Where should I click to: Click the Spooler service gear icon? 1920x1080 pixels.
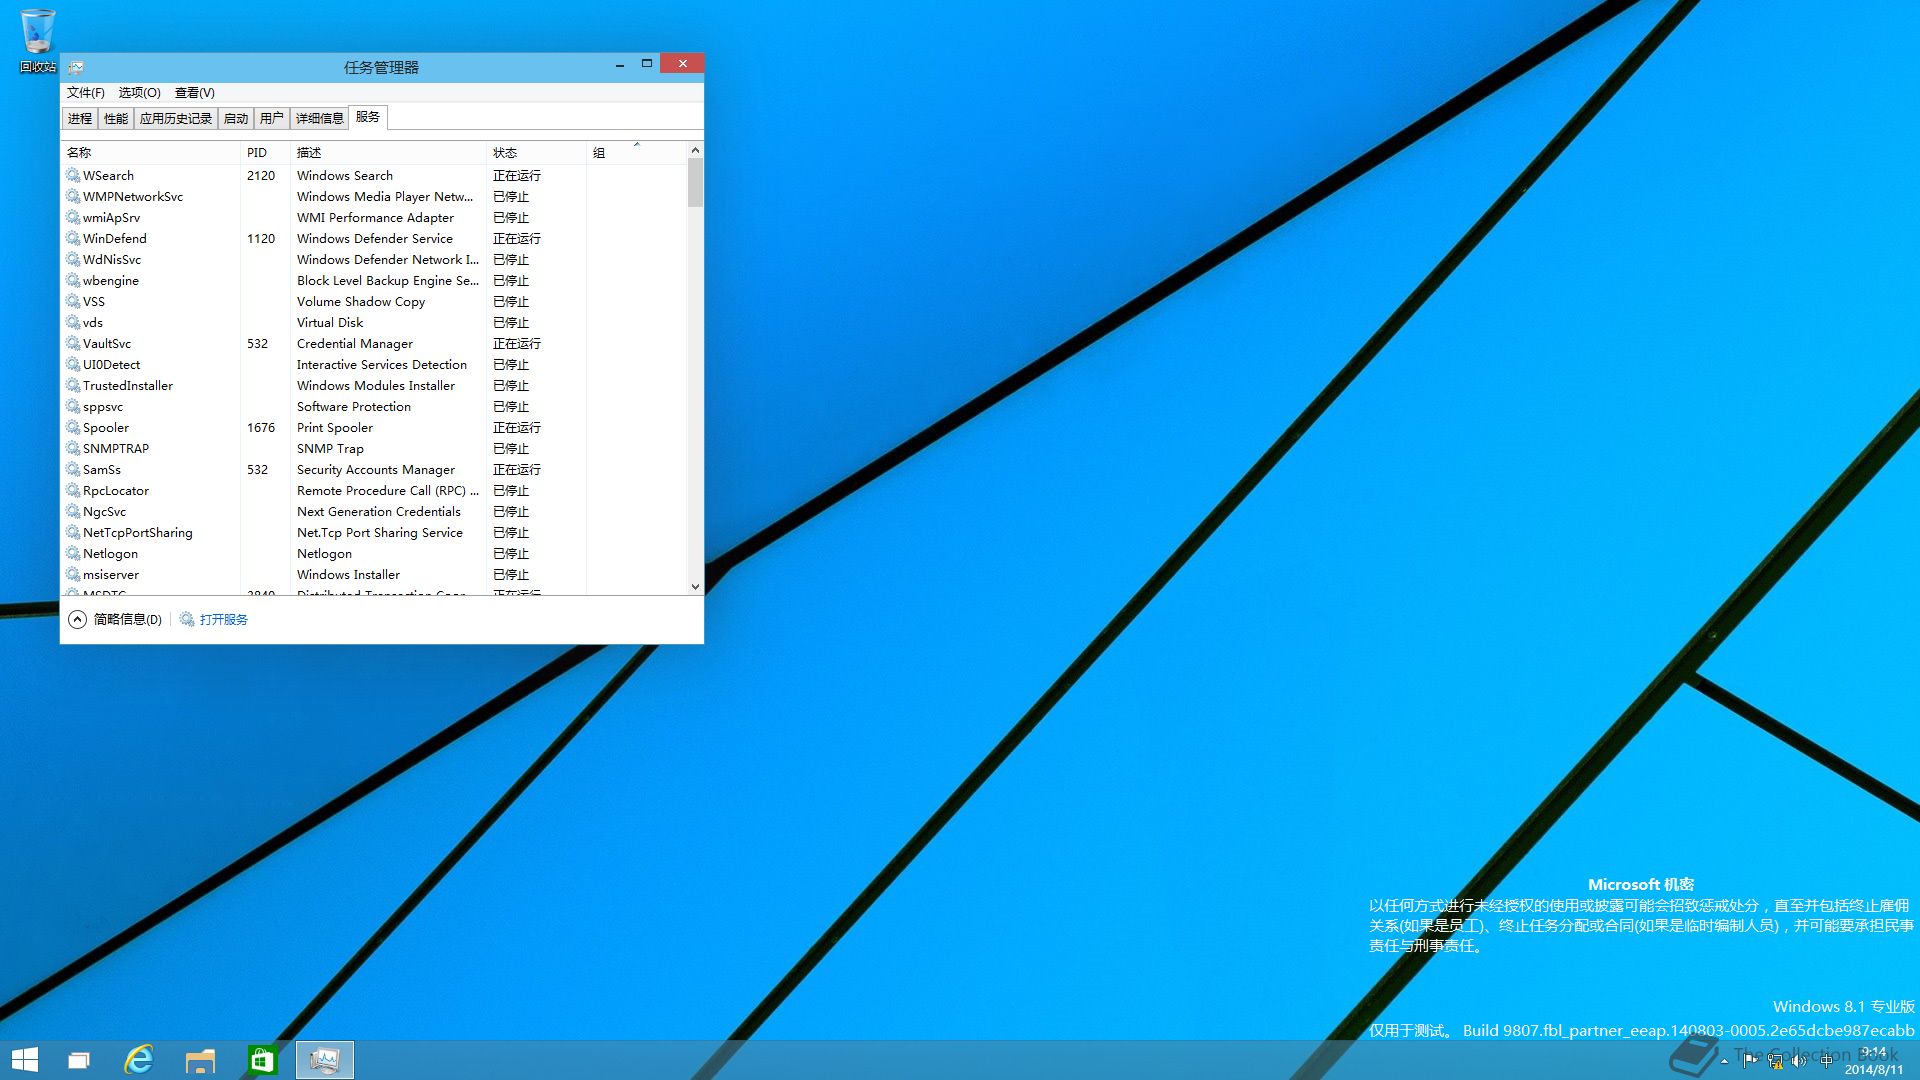click(73, 427)
